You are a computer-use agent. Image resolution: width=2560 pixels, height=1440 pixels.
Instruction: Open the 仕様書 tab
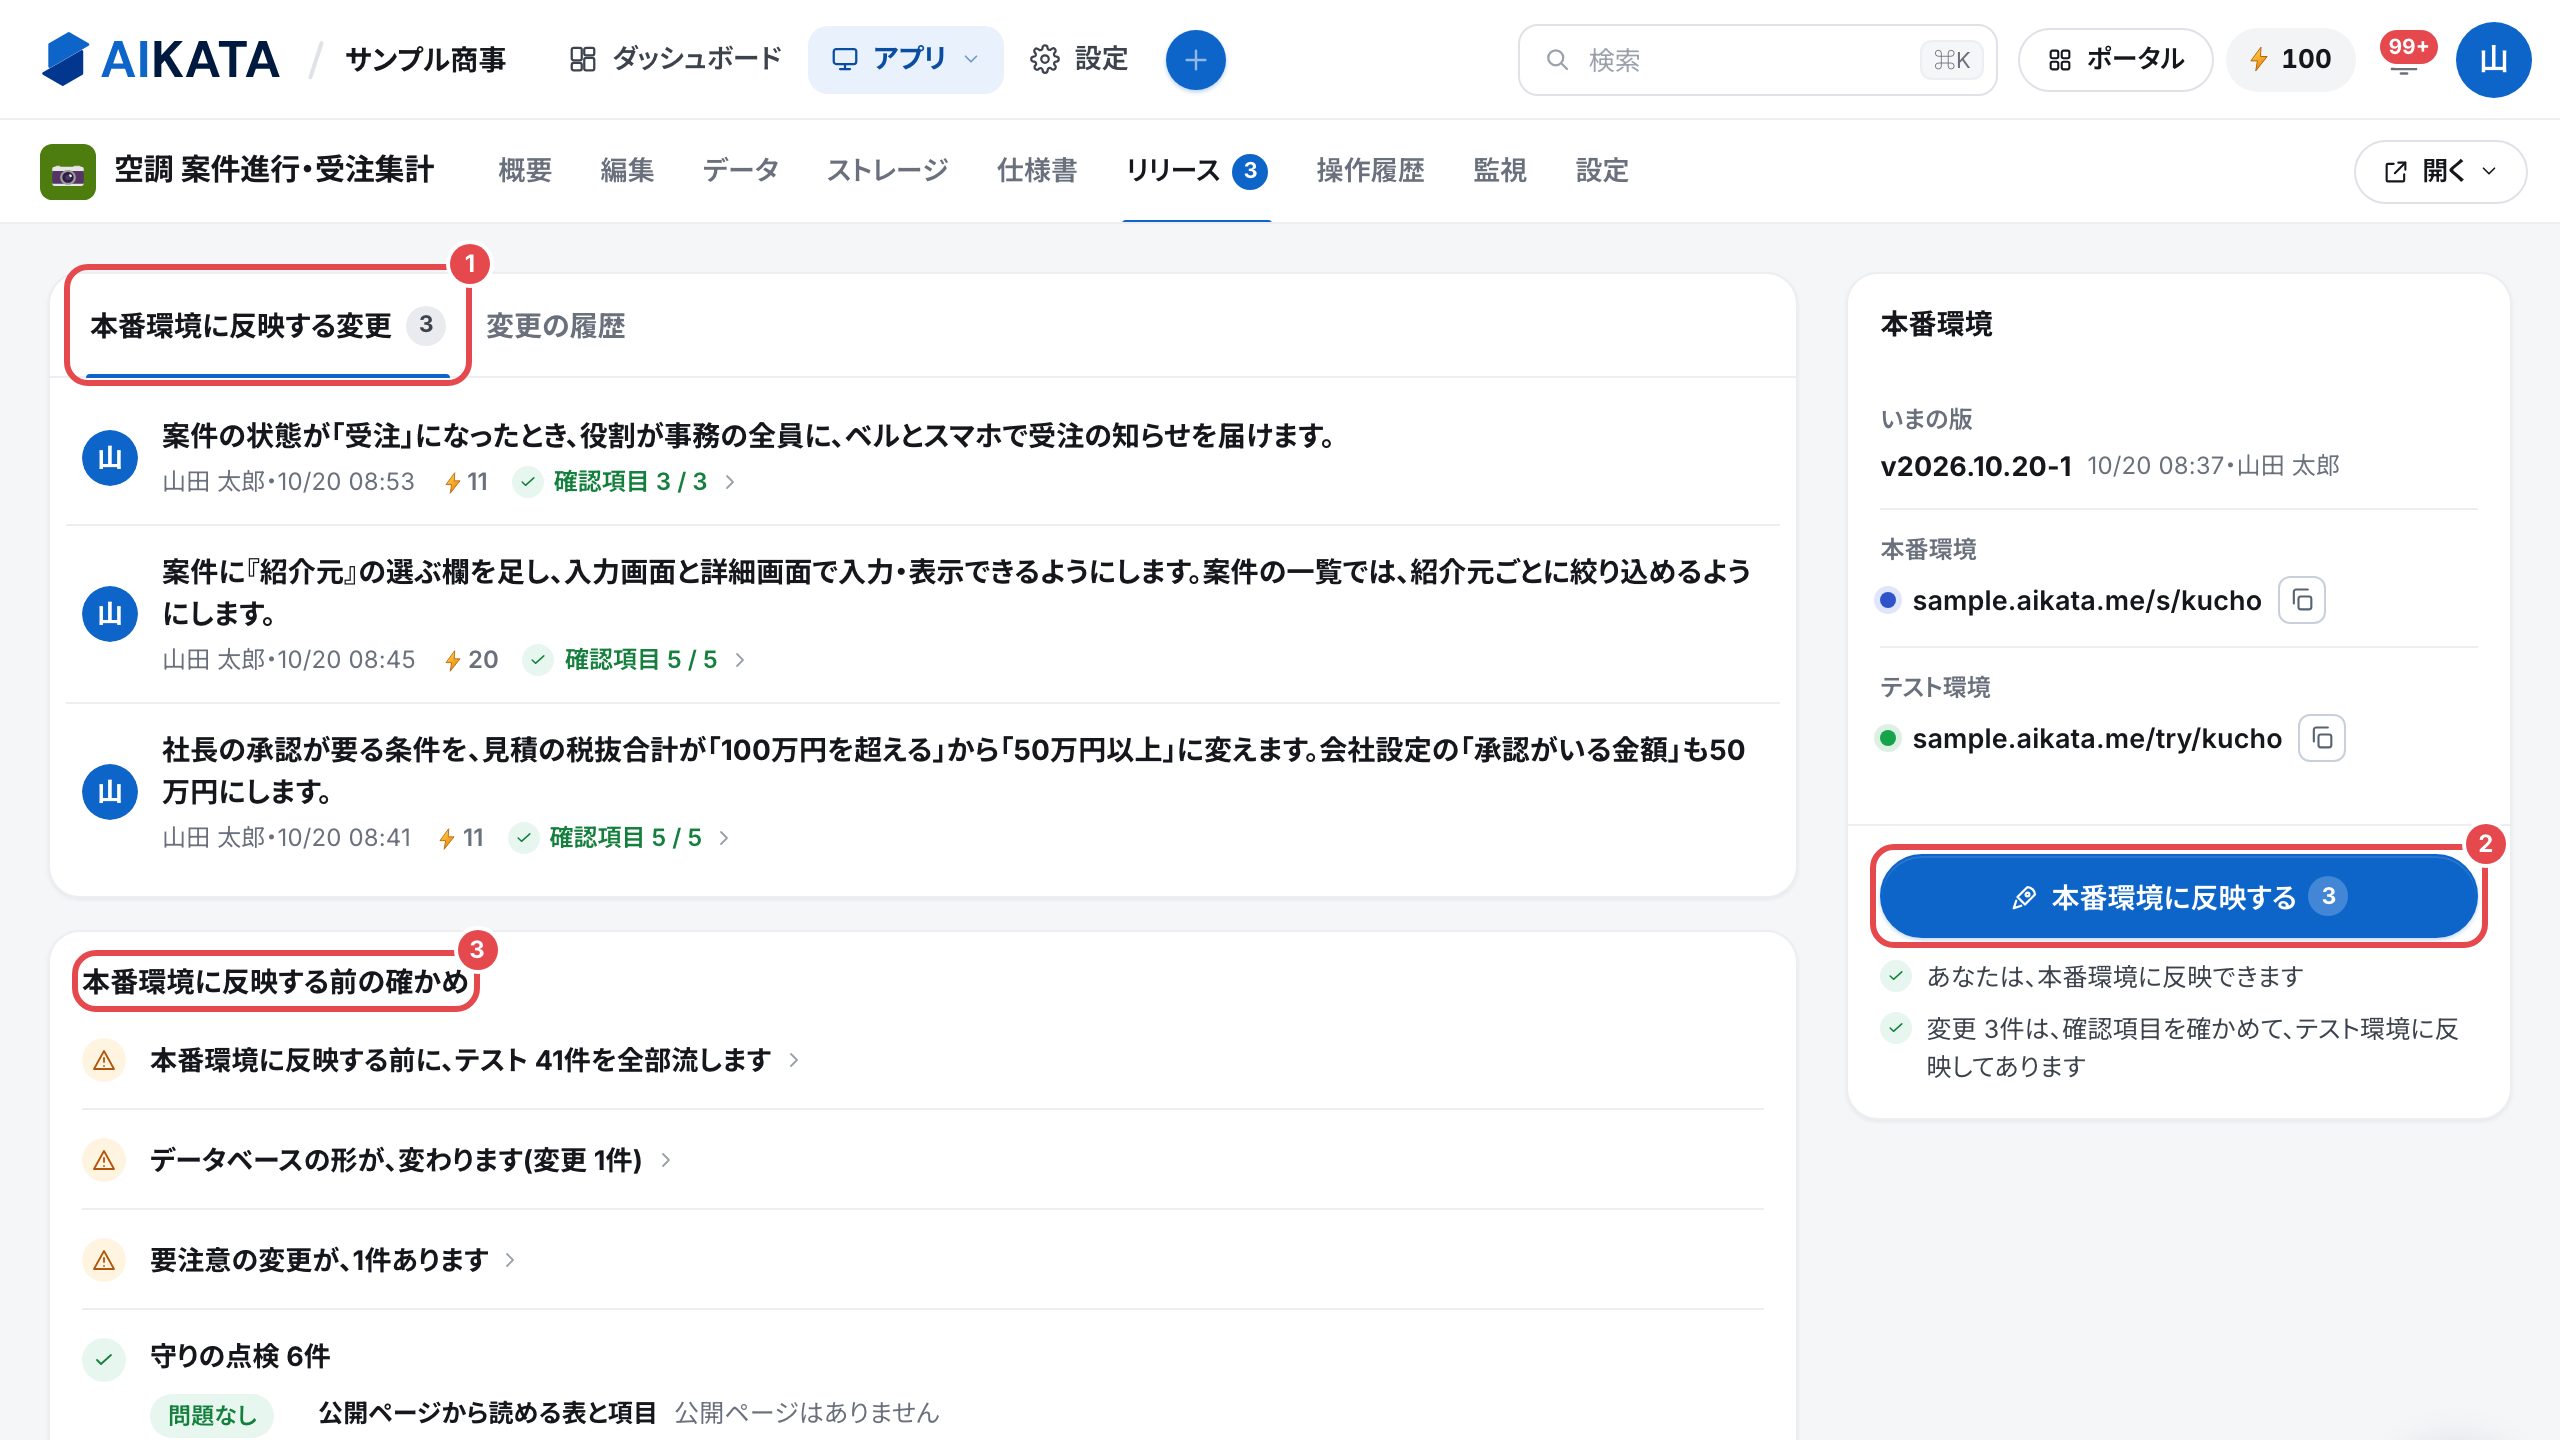[x=1037, y=171]
